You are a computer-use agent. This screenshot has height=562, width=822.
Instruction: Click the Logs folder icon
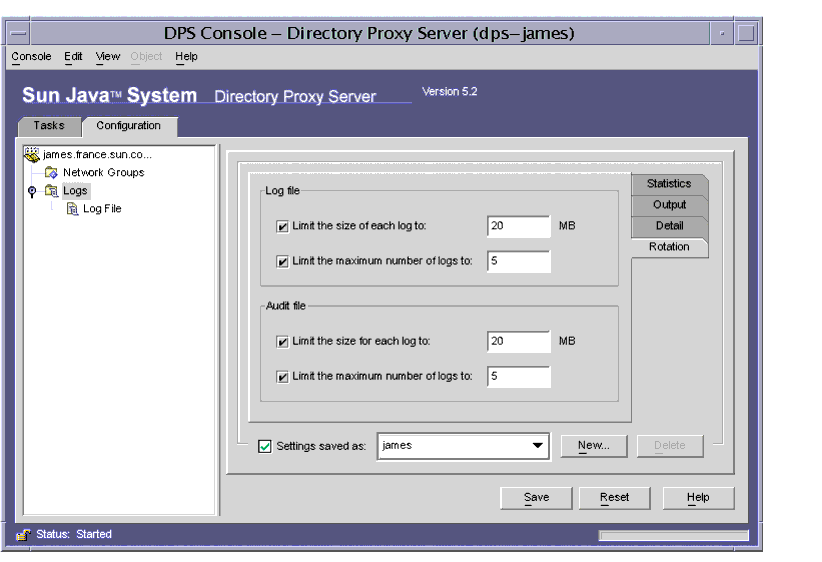pos(51,190)
